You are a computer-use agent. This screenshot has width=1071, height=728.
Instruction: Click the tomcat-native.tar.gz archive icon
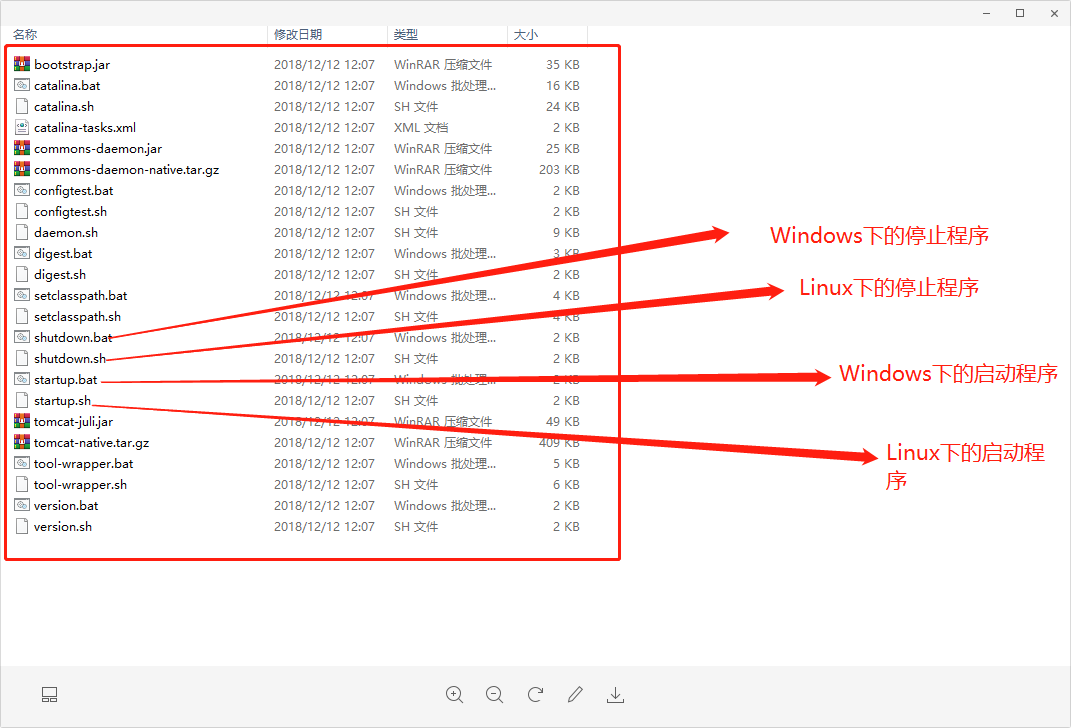[x=22, y=443]
